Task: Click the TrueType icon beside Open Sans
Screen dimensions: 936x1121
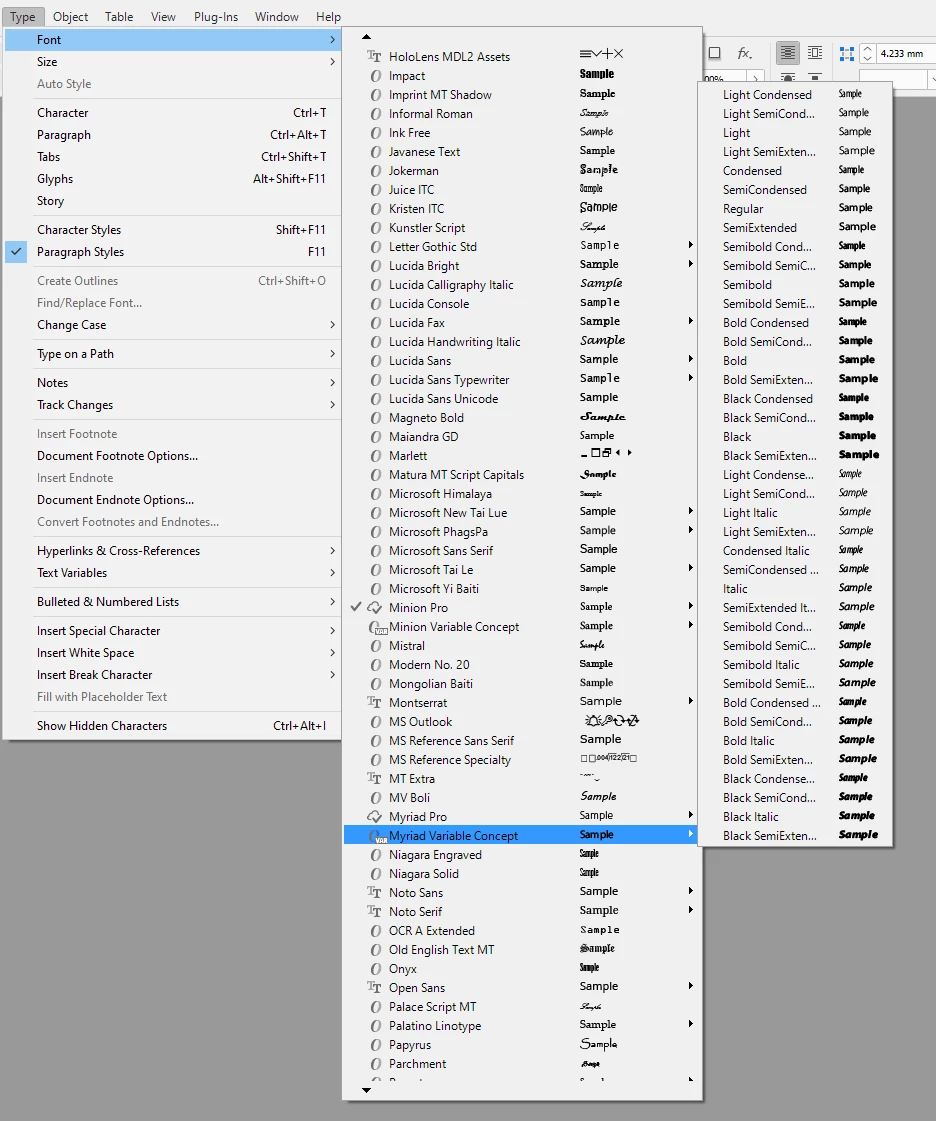Action: (374, 987)
